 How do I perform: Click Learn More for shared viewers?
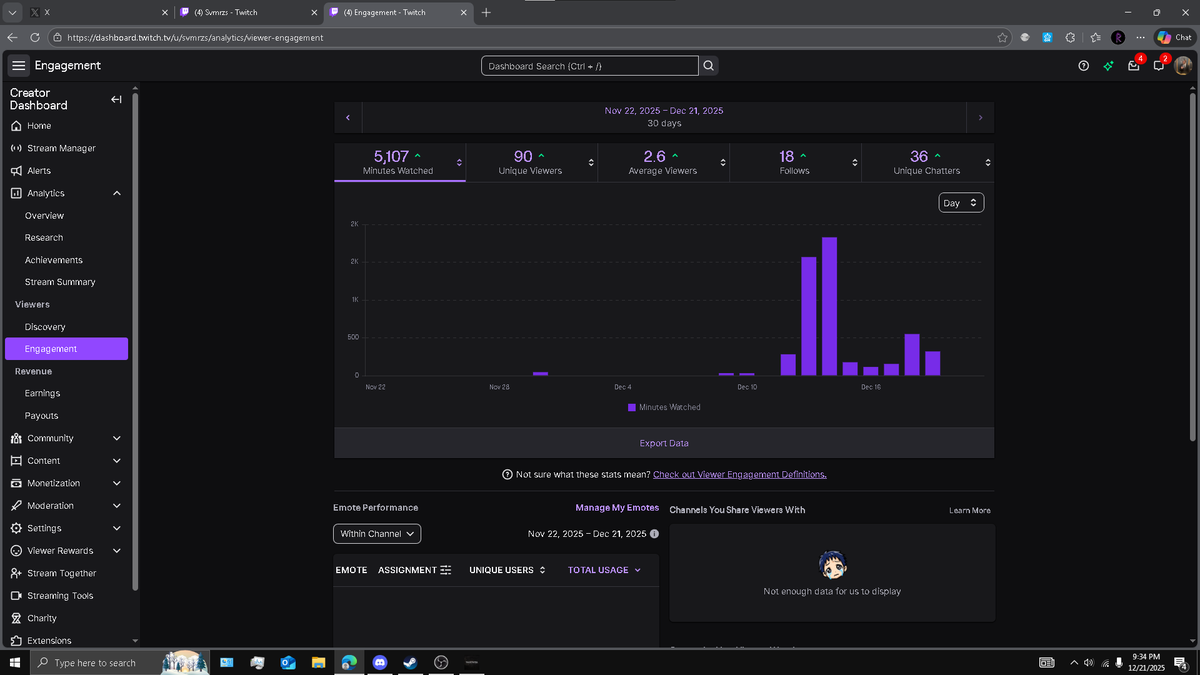pos(970,510)
